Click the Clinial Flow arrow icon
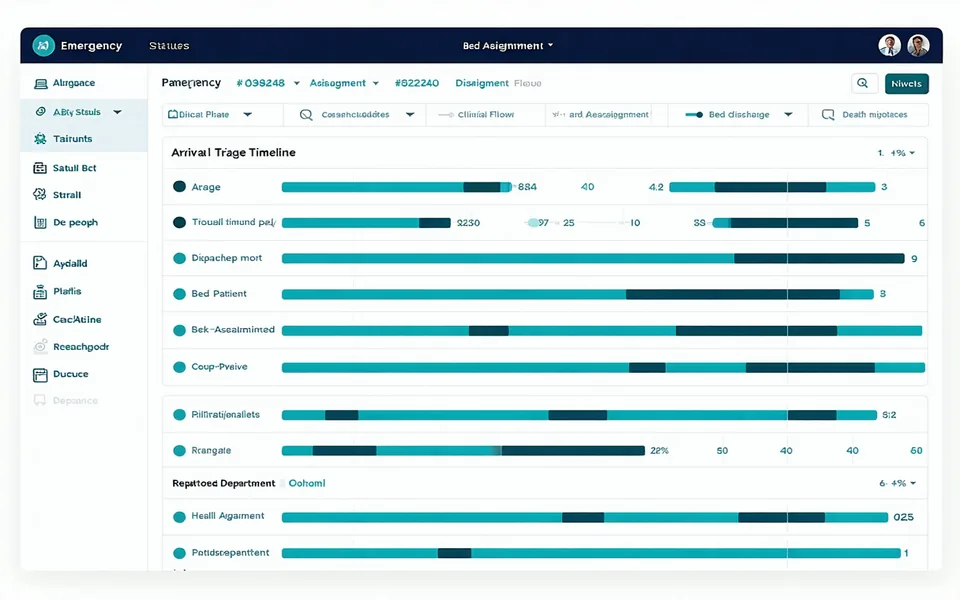 click(446, 114)
